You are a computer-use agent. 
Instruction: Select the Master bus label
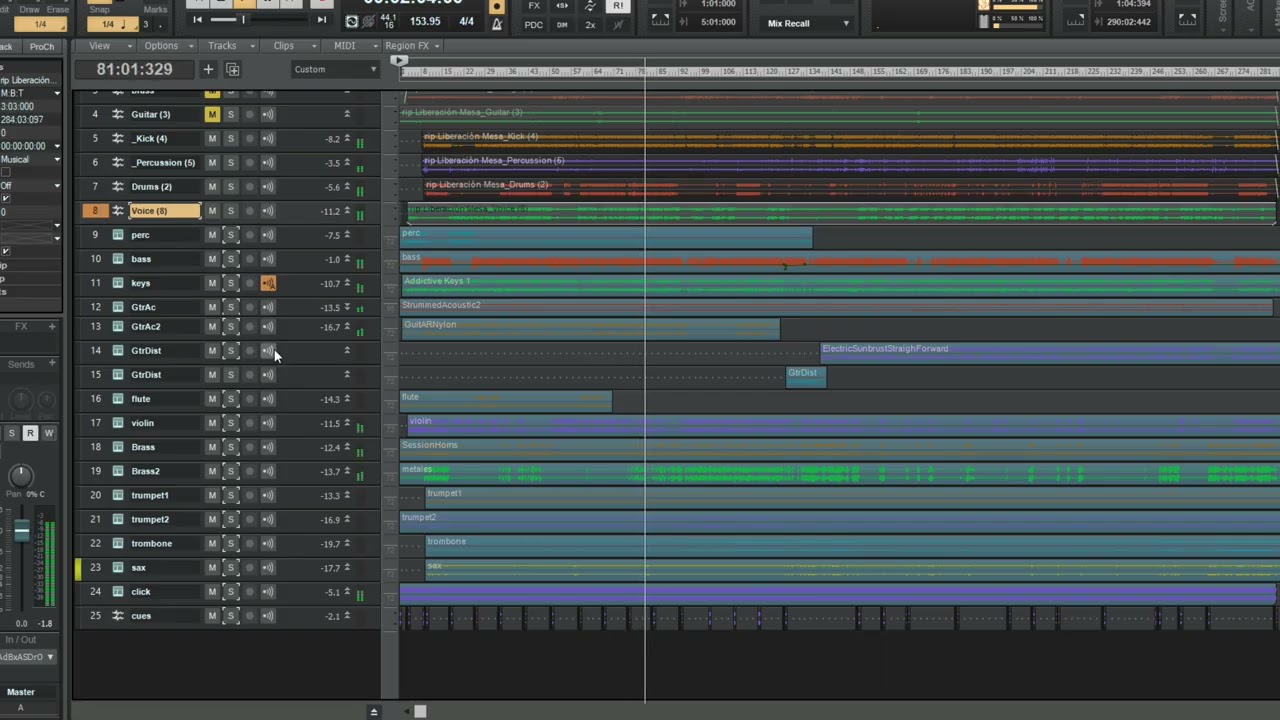[x=21, y=692]
